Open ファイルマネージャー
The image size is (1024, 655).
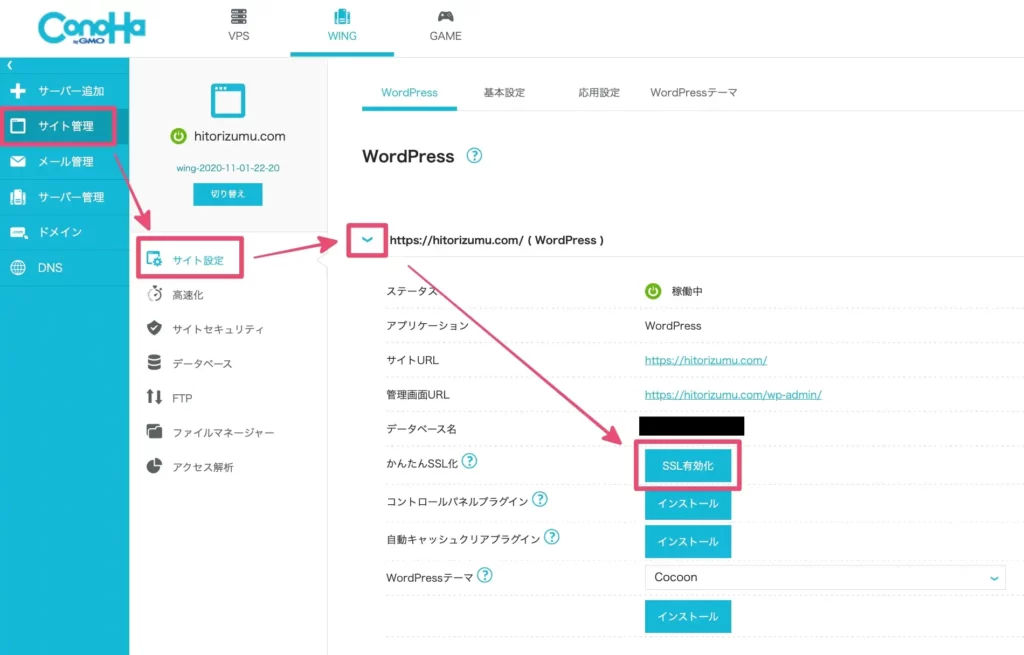pos(223,432)
